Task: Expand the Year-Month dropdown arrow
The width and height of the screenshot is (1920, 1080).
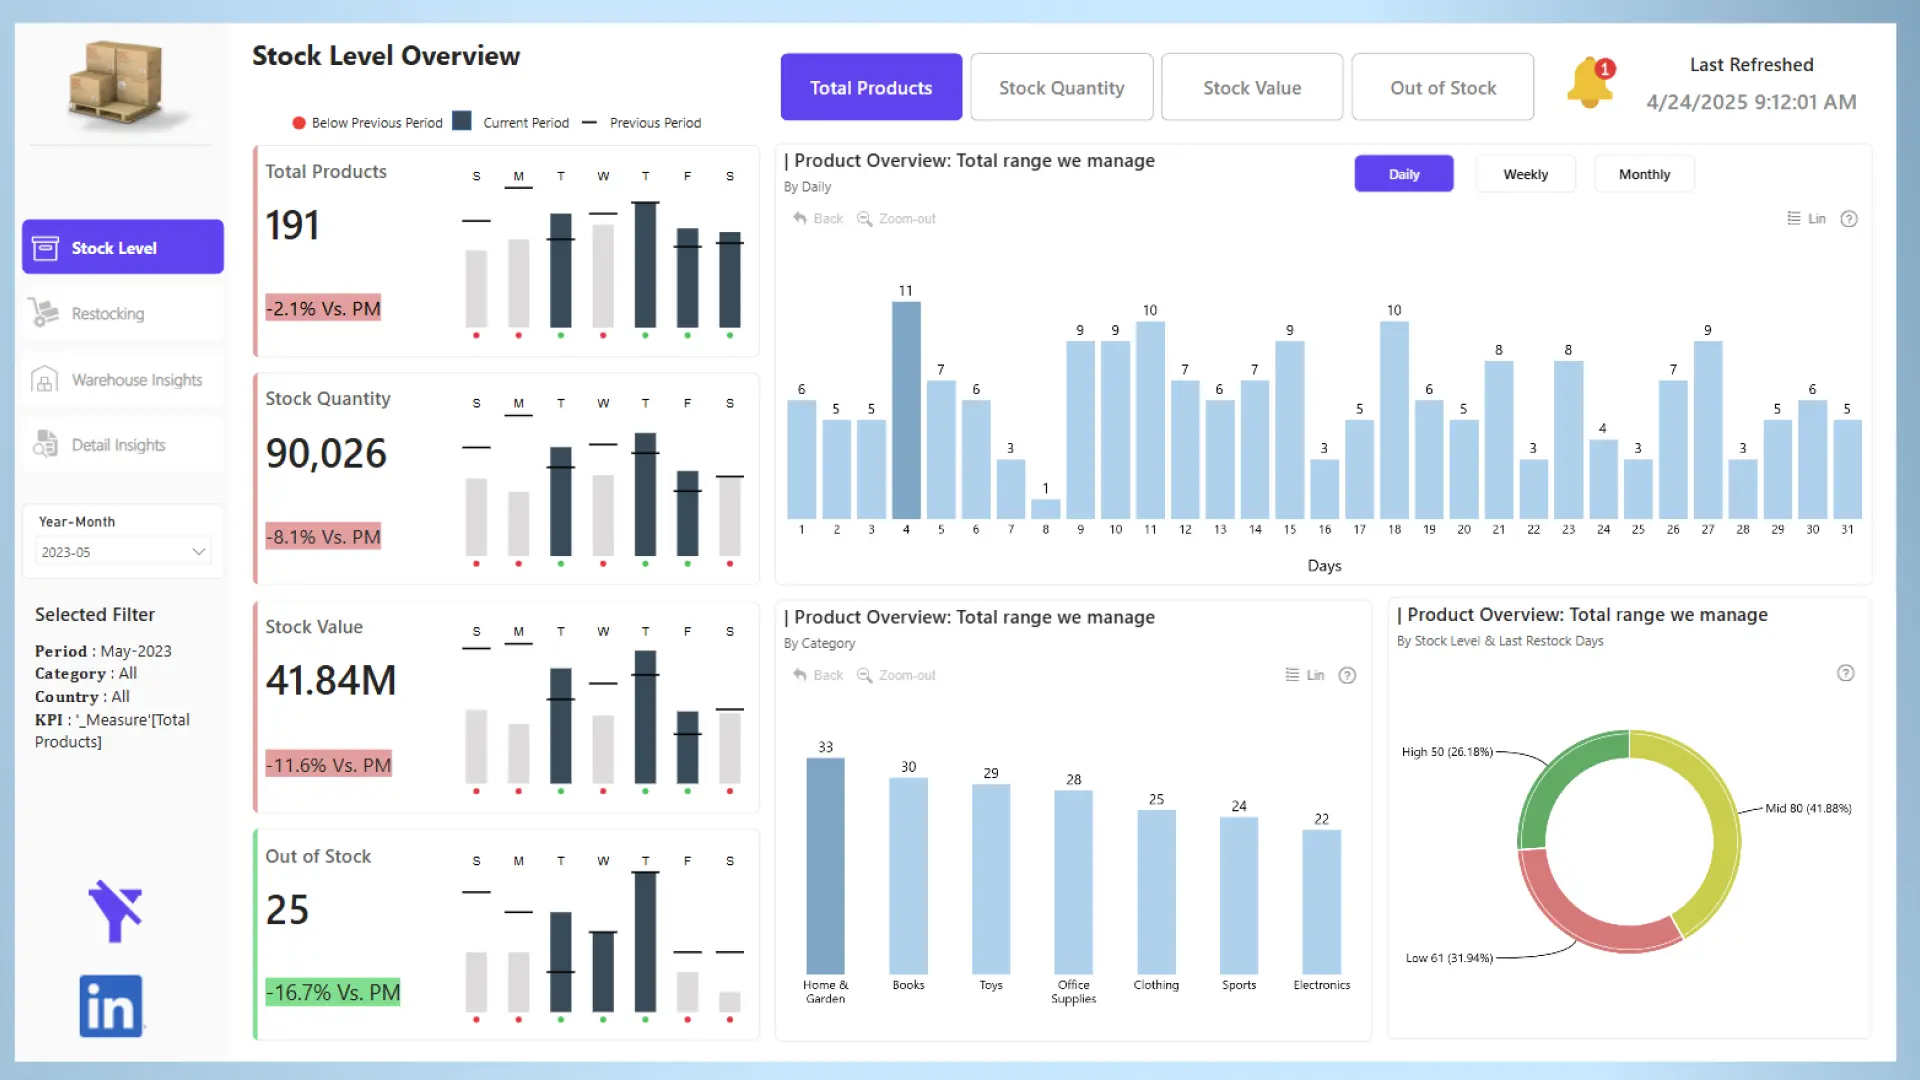Action: pyautogui.click(x=198, y=552)
